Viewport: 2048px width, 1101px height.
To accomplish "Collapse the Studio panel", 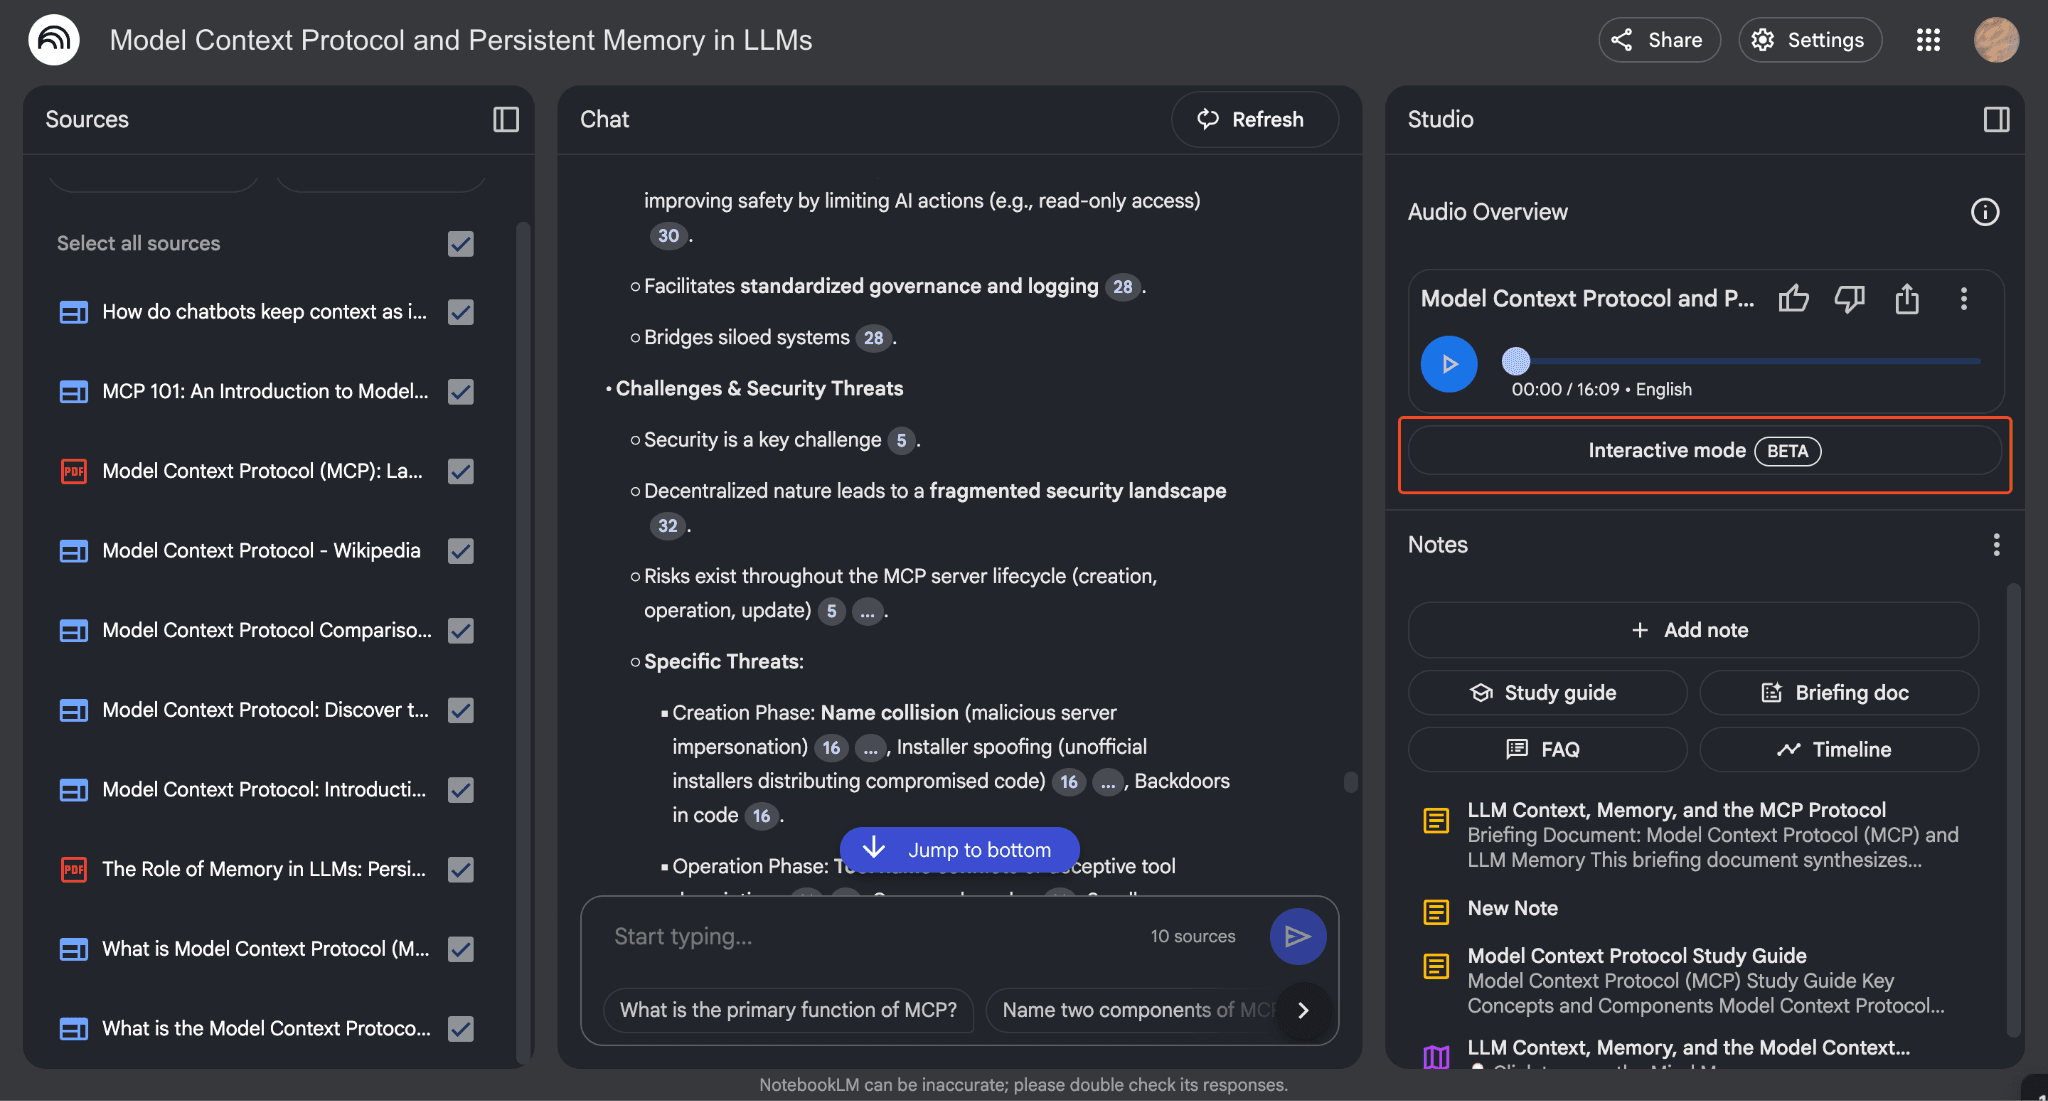I will [x=1996, y=119].
